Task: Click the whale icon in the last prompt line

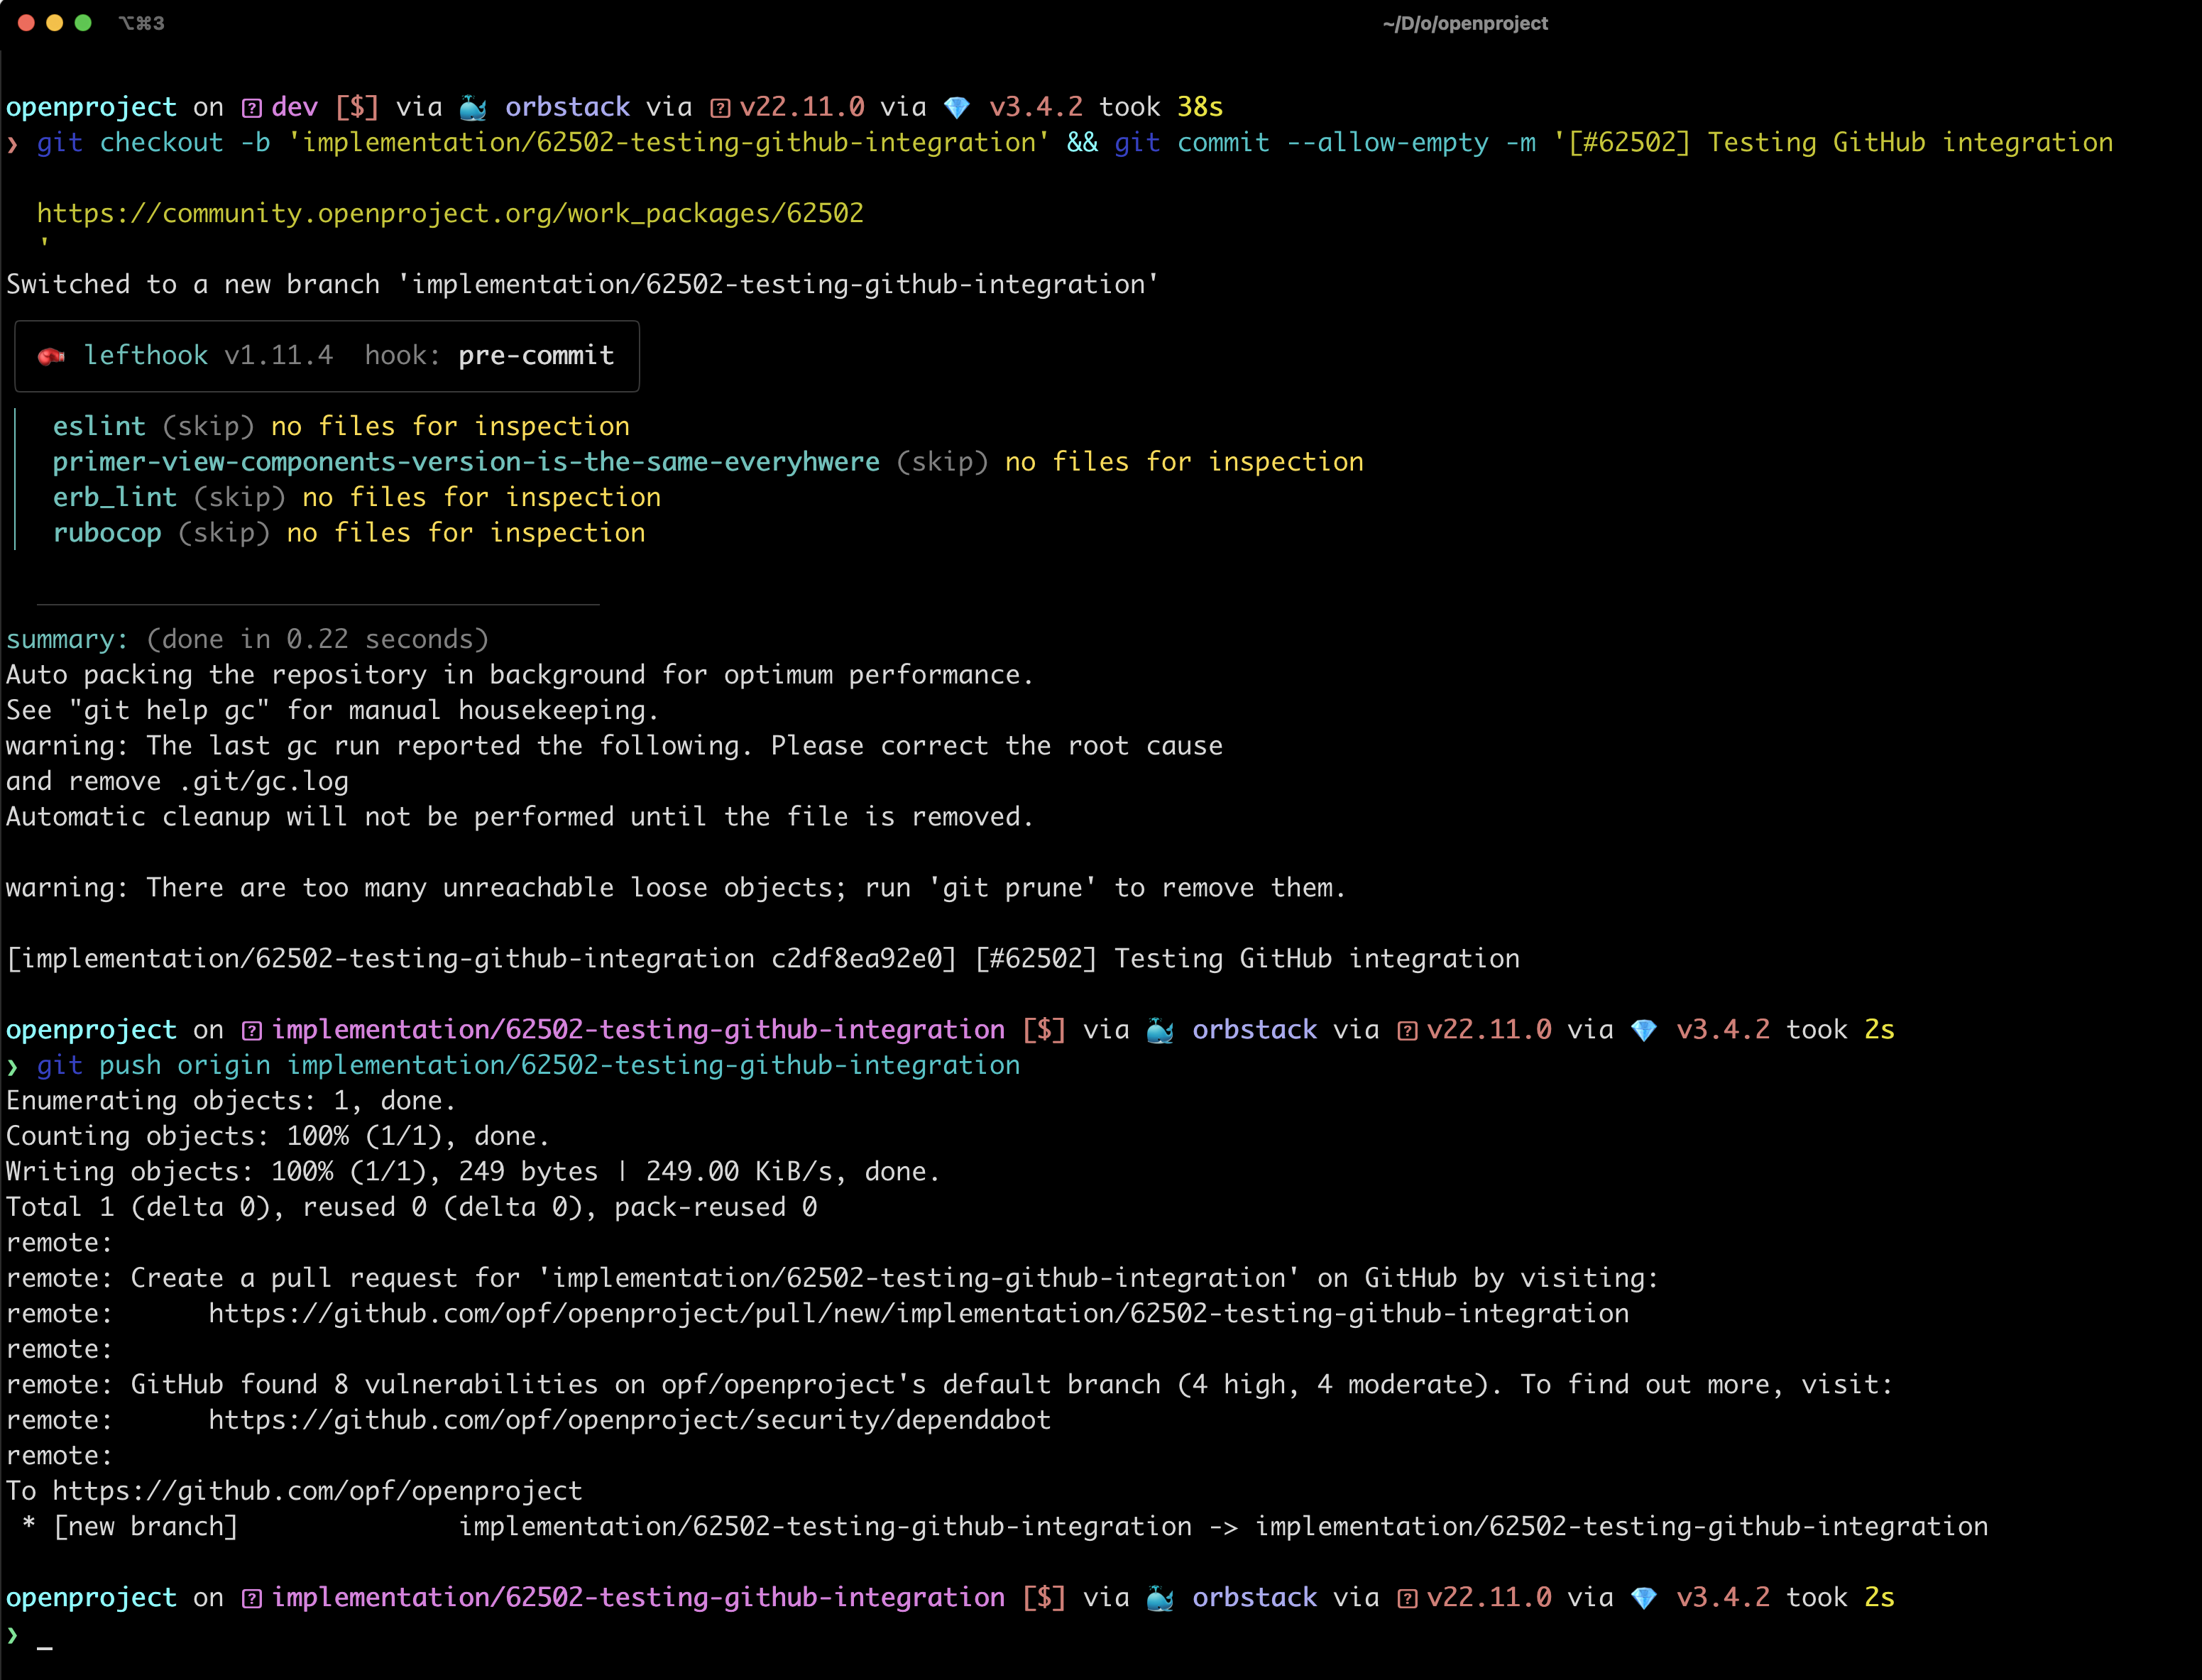Action: tap(1160, 1597)
